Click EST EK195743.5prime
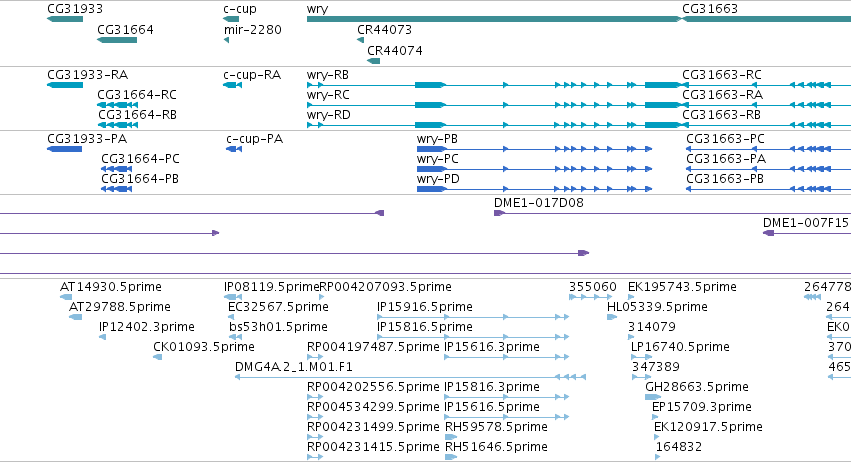 click(631, 297)
